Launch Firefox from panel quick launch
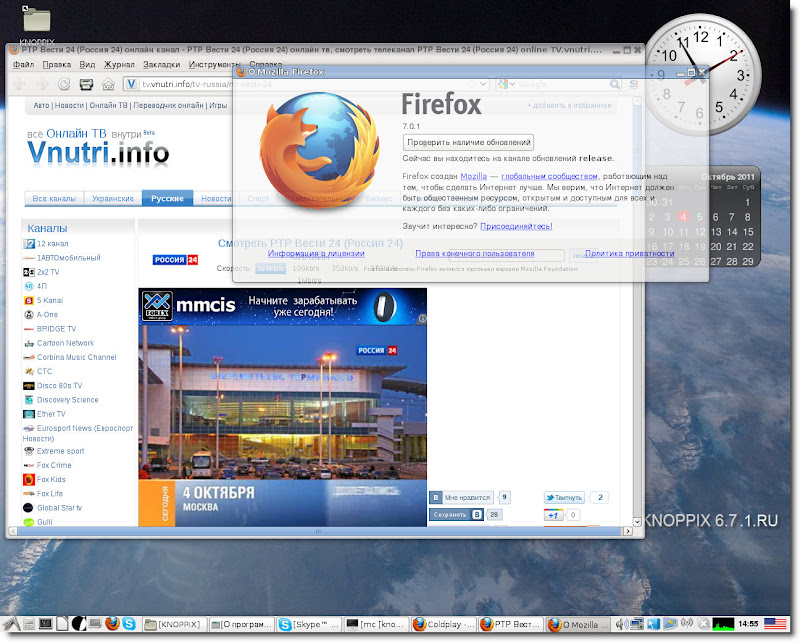Image resolution: width=800 pixels, height=642 pixels. coord(112,624)
